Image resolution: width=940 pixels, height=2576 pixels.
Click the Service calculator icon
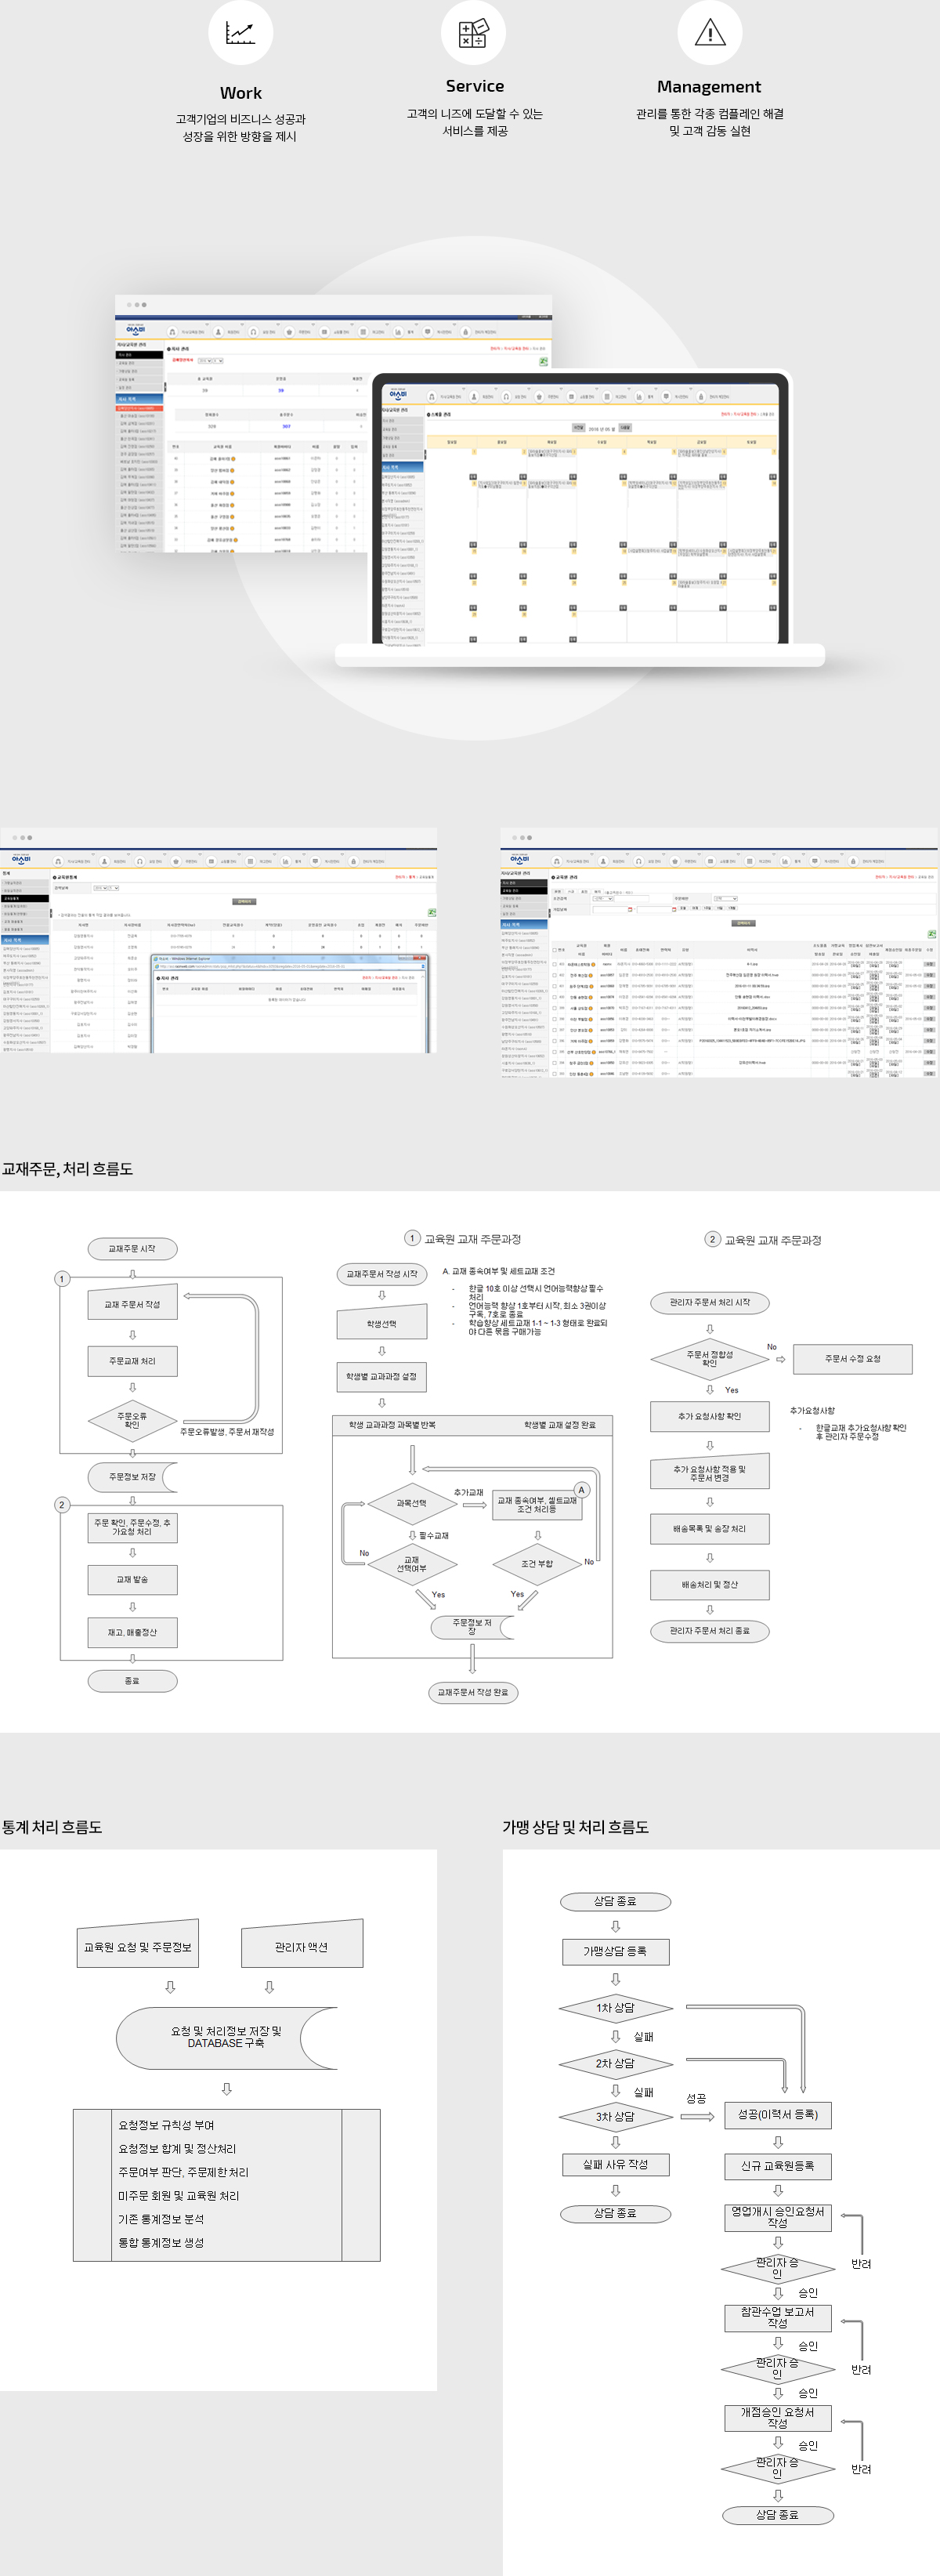[473, 33]
